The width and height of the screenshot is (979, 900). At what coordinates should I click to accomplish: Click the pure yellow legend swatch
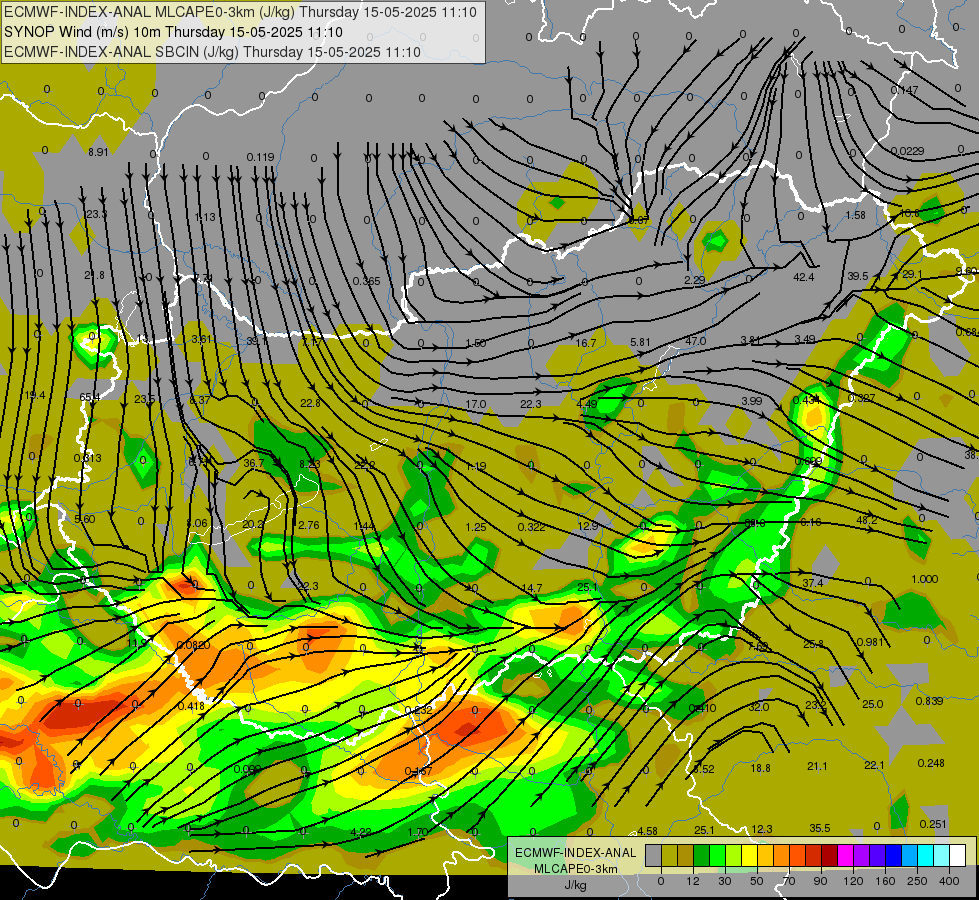749,855
